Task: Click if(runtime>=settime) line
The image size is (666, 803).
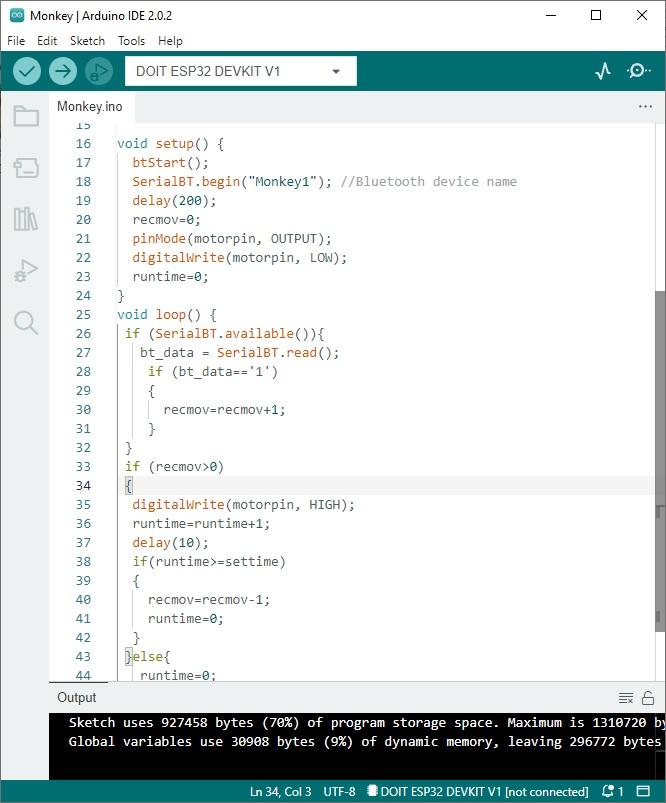Action: pos(209,562)
